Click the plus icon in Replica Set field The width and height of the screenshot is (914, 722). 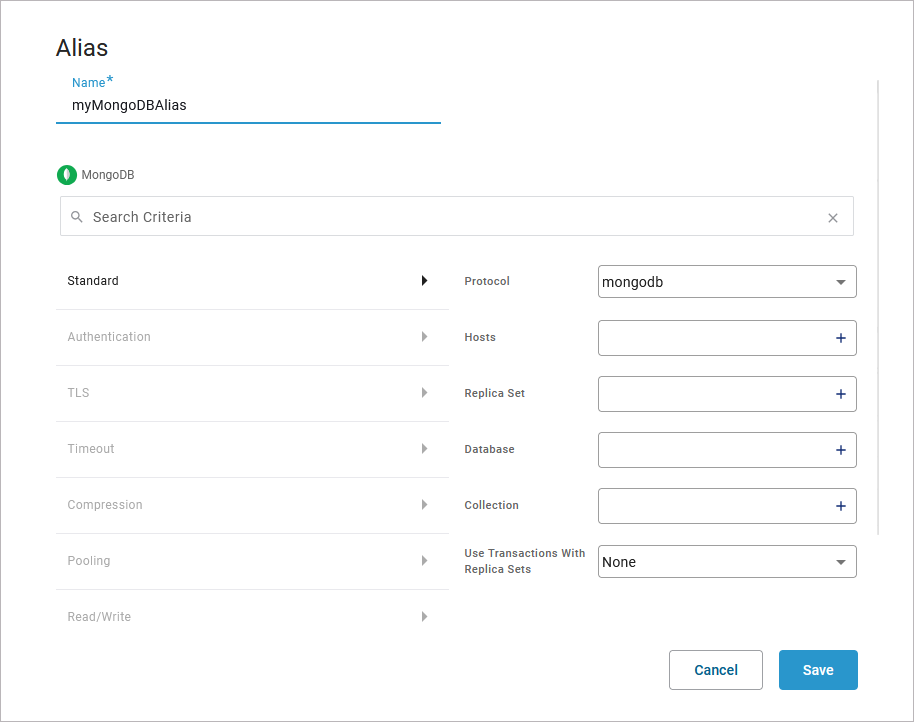point(840,394)
